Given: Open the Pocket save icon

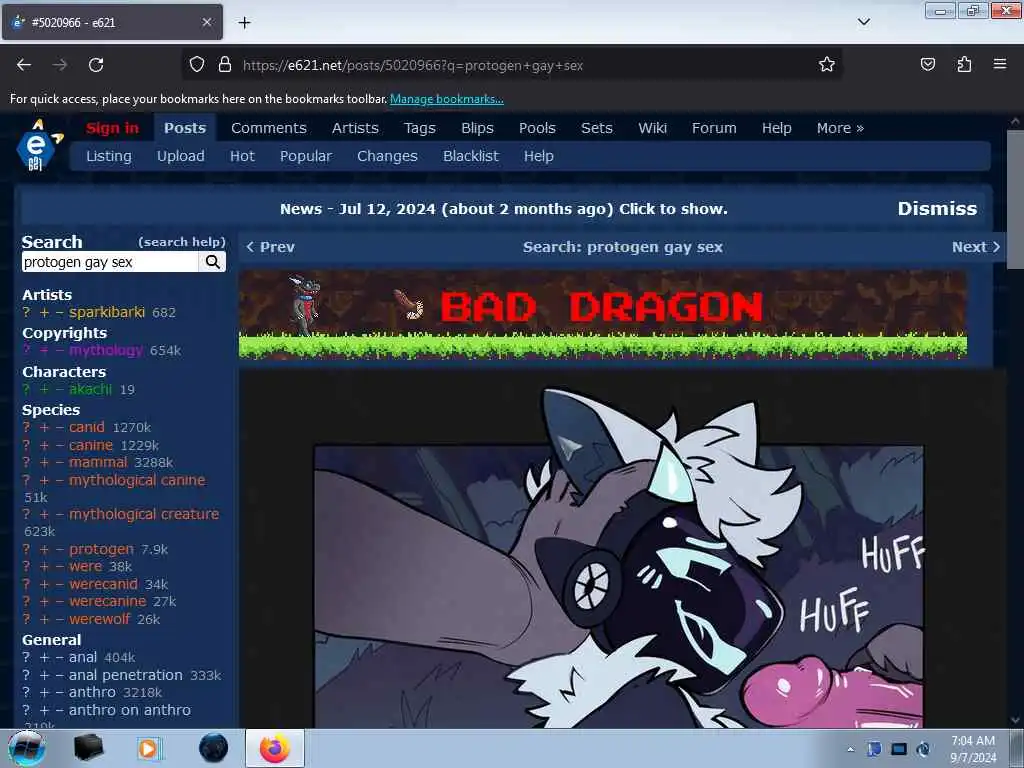Looking at the screenshot, I should (x=927, y=64).
